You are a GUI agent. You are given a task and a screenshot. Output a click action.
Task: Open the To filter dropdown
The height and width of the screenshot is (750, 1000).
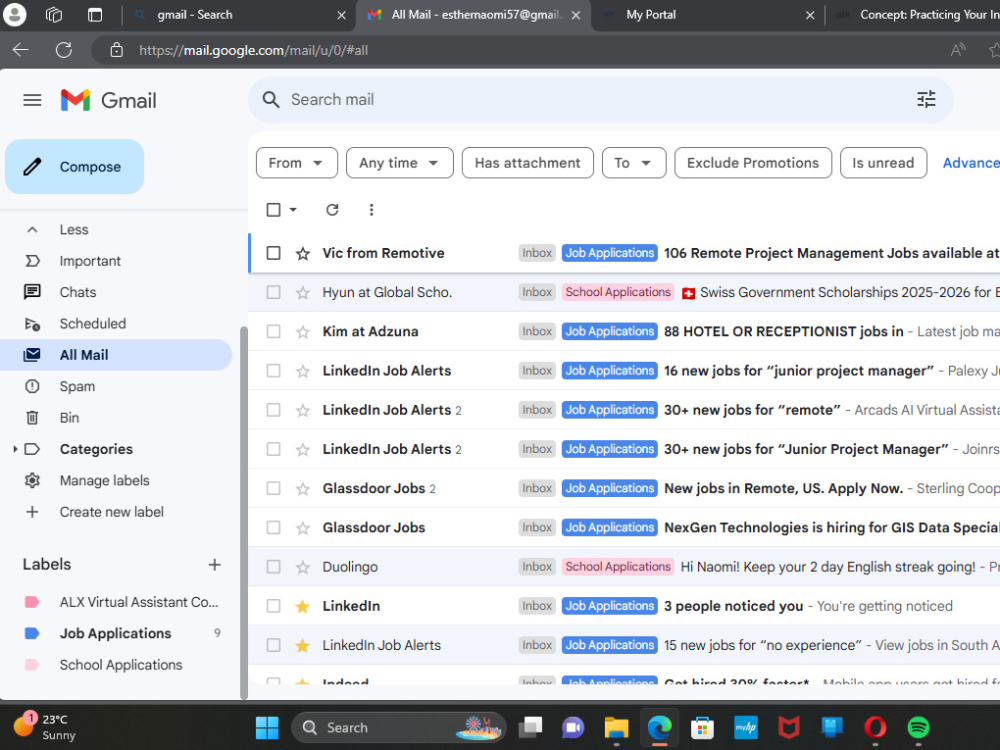tap(634, 163)
